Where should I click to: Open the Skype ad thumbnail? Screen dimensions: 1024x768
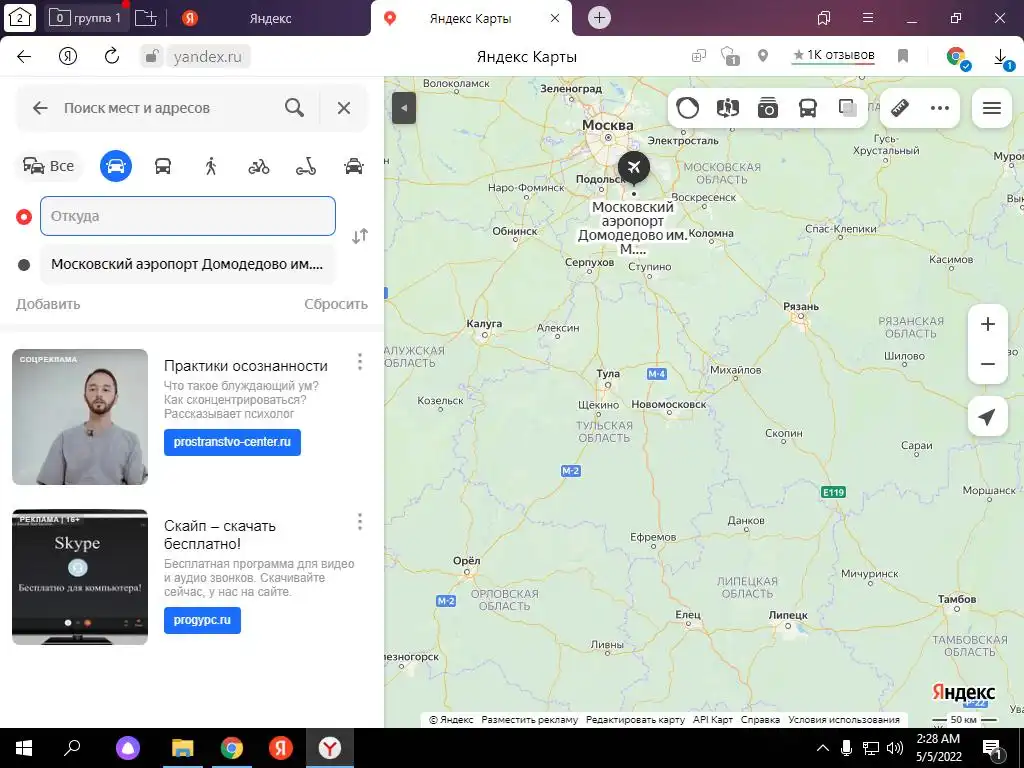click(80, 577)
